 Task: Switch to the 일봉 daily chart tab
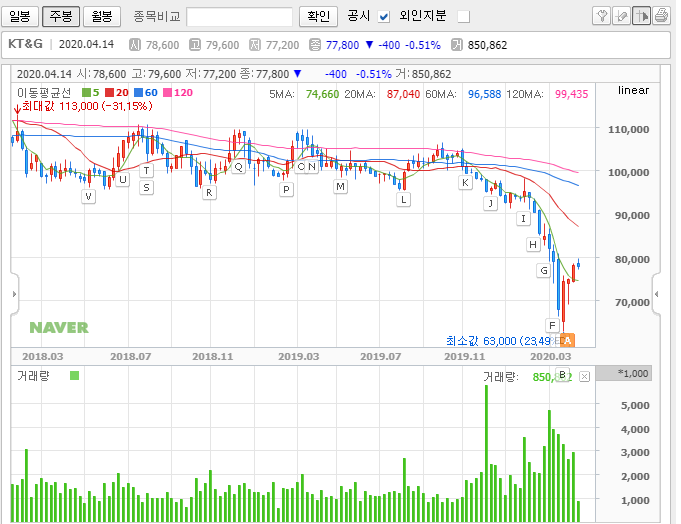20,16
